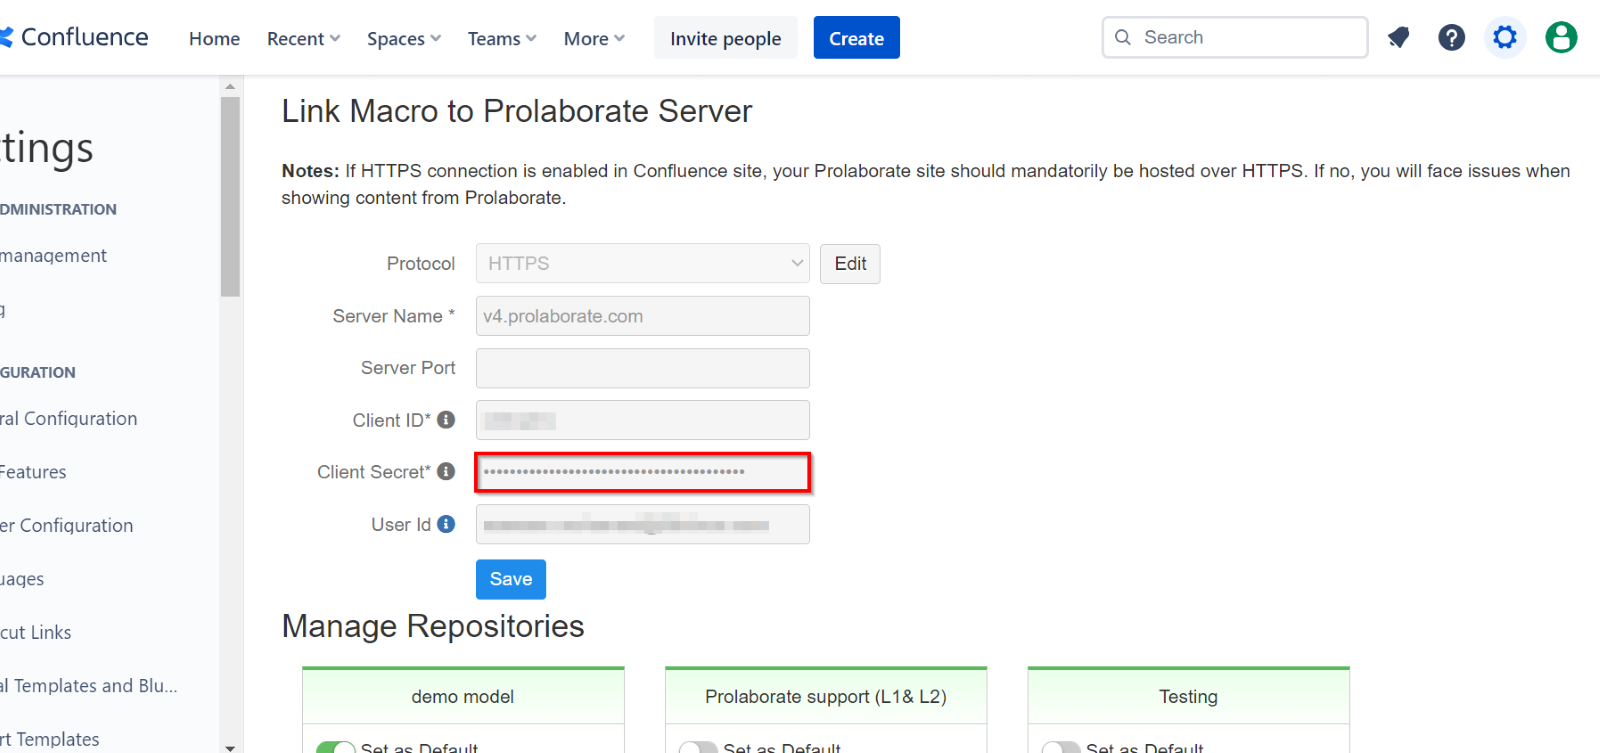Click the sidebar scroll-up arrow

click(230, 87)
